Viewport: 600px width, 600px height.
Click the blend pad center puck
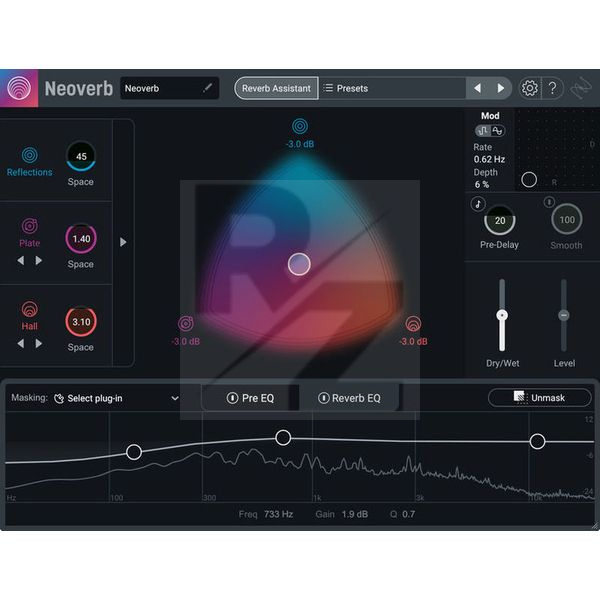point(299,264)
